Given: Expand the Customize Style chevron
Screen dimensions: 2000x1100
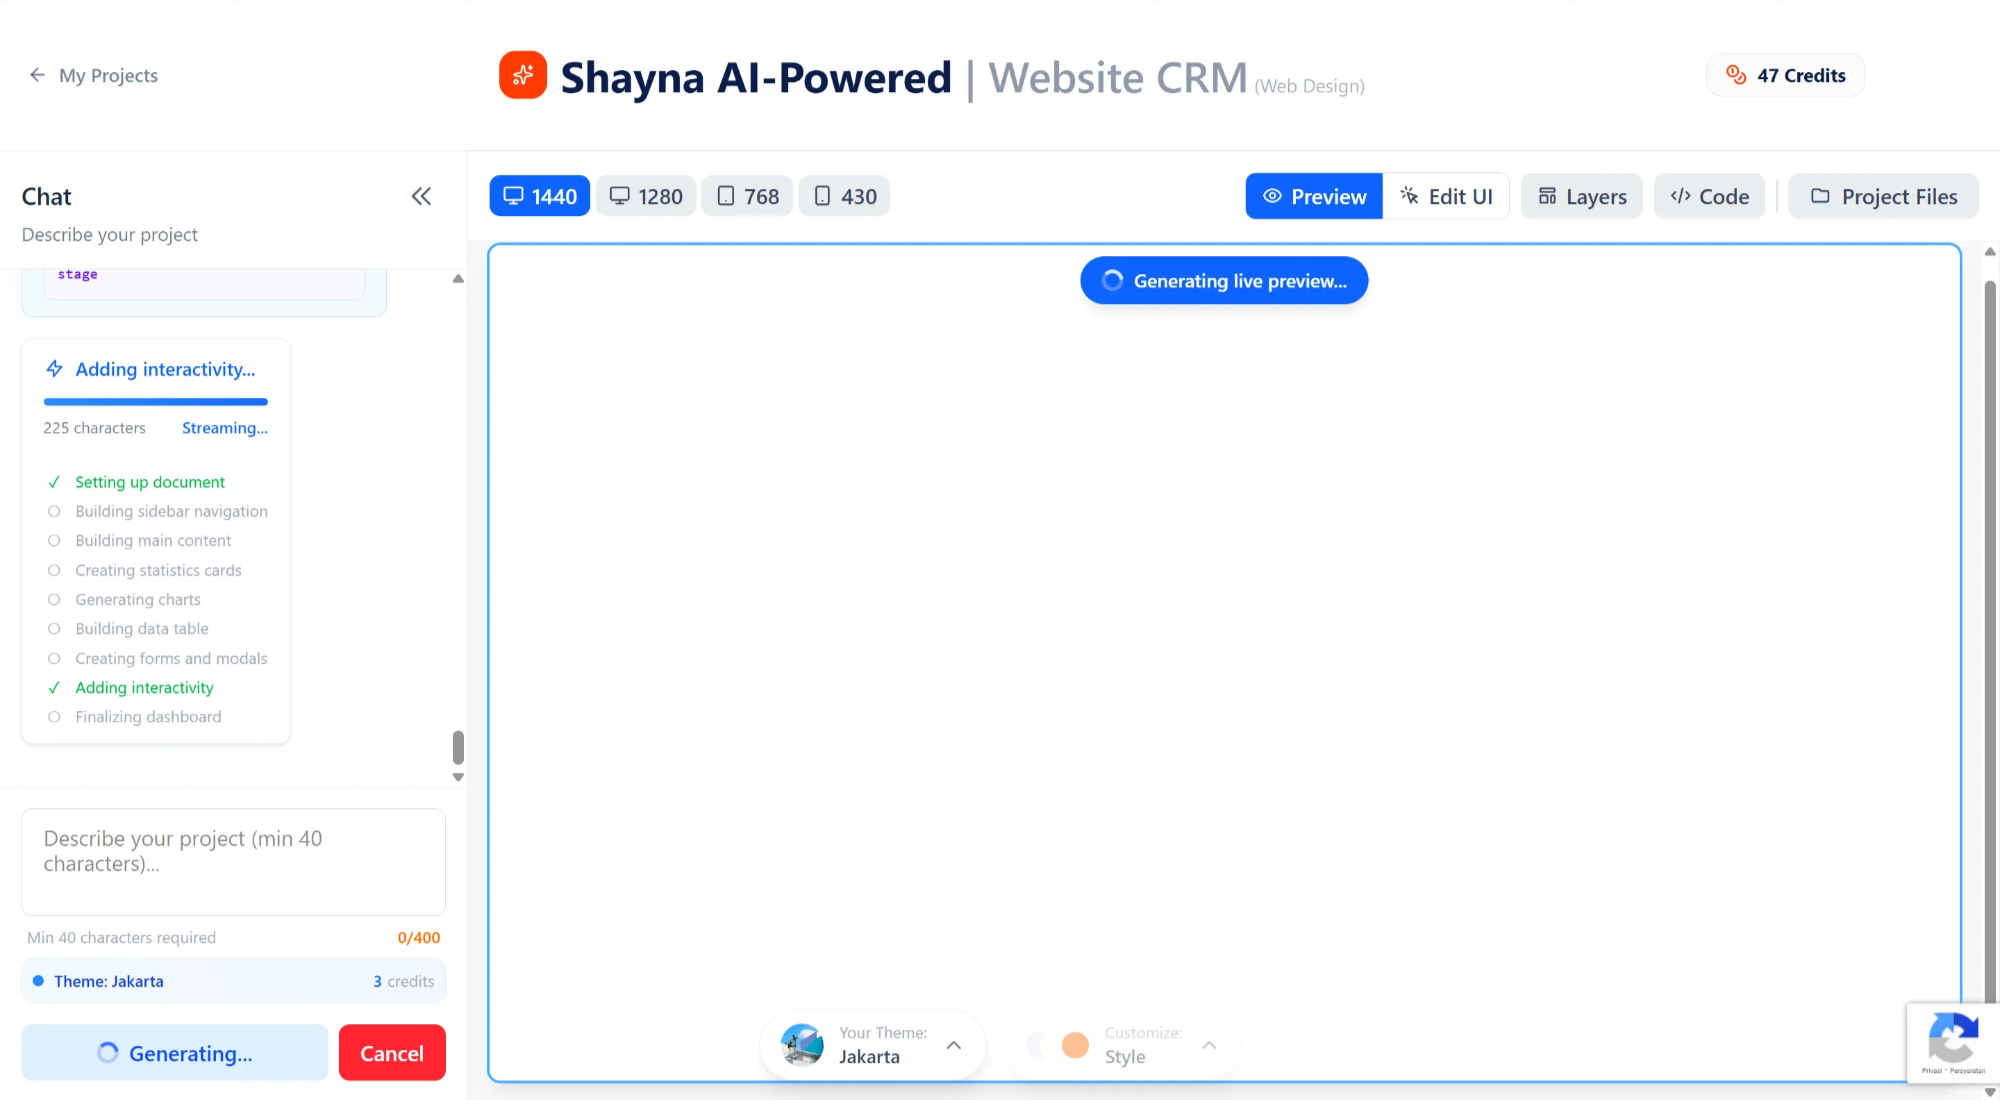Looking at the screenshot, I should click(x=1209, y=1045).
